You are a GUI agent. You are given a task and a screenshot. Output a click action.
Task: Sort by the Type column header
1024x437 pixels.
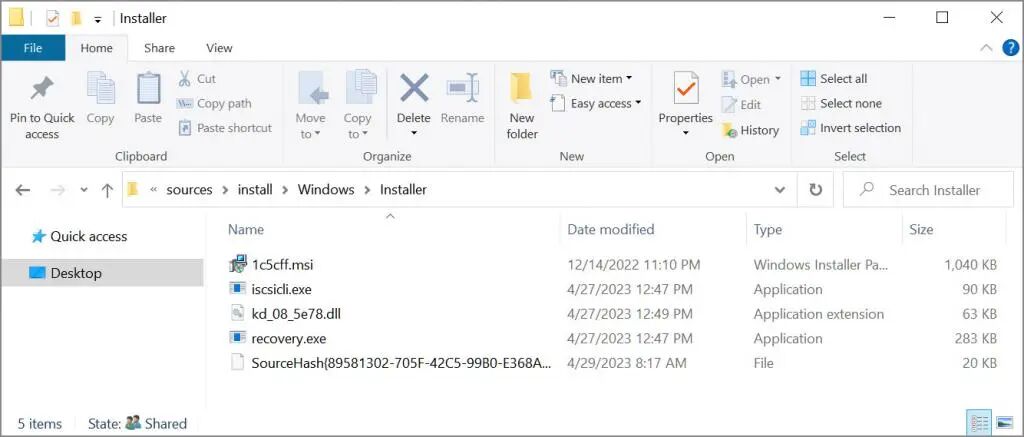click(x=767, y=229)
